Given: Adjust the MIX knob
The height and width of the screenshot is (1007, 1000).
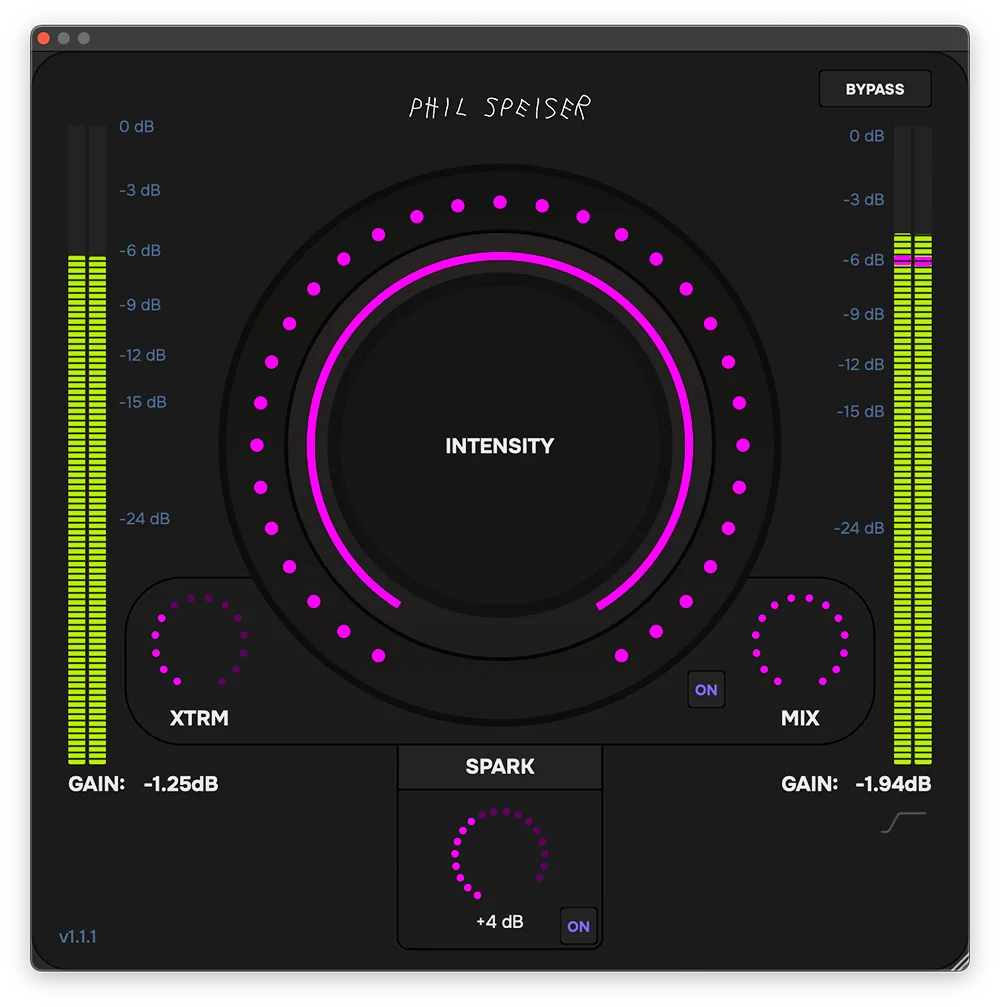Looking at the screenshot, I should [800, 640].
